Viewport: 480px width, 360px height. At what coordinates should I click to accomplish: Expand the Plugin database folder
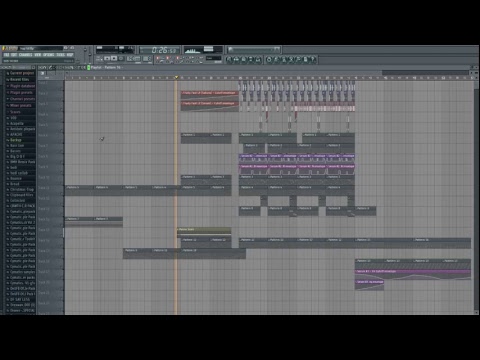click(x=21, y=86)
